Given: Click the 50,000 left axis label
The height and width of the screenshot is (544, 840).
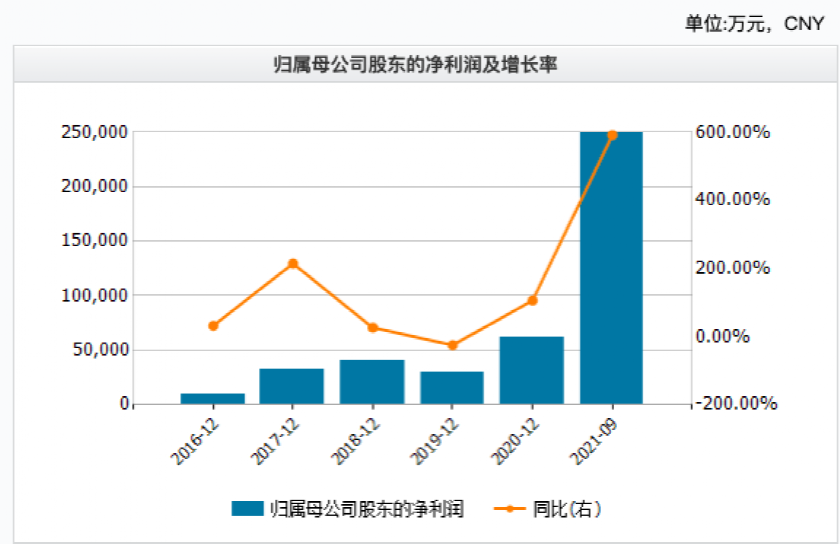Looking at the screenshot, I should coord(101,350).
